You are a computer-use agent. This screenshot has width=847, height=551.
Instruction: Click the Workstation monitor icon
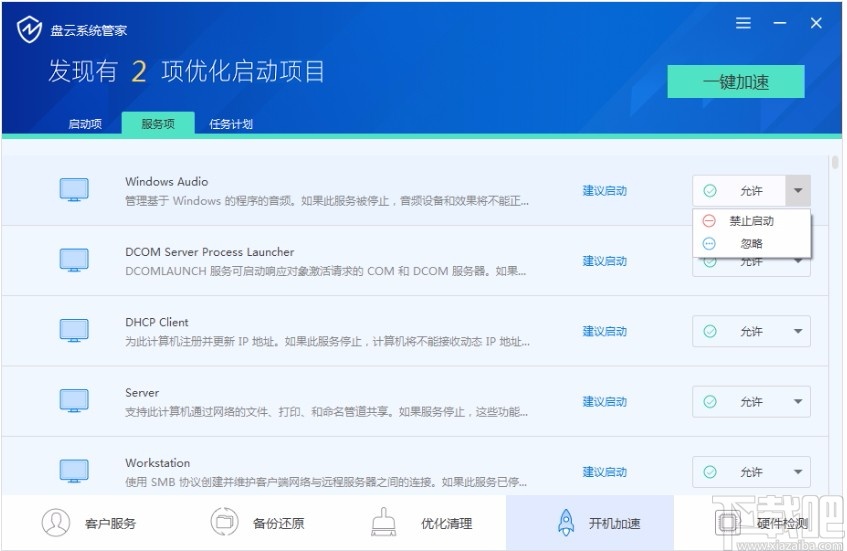coord(74,471)
